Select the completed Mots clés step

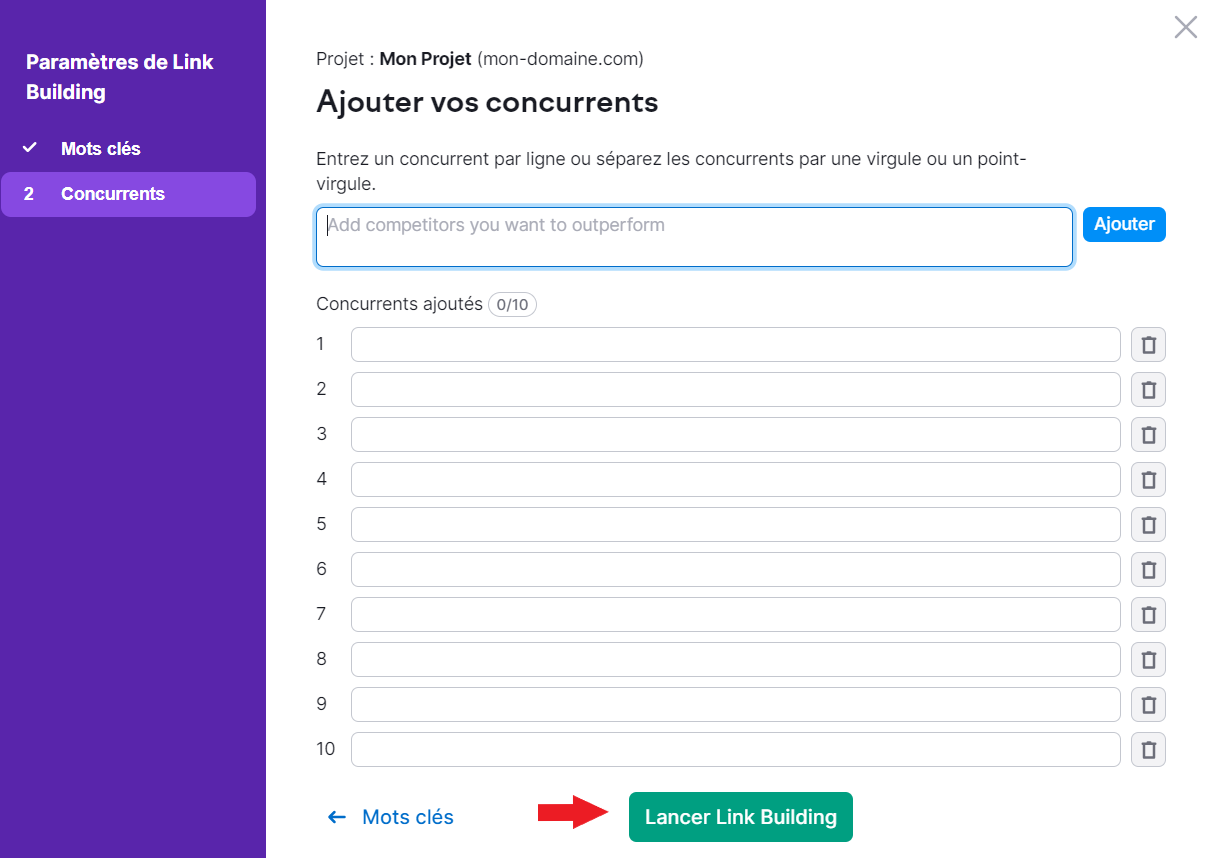tap(99, 148)
